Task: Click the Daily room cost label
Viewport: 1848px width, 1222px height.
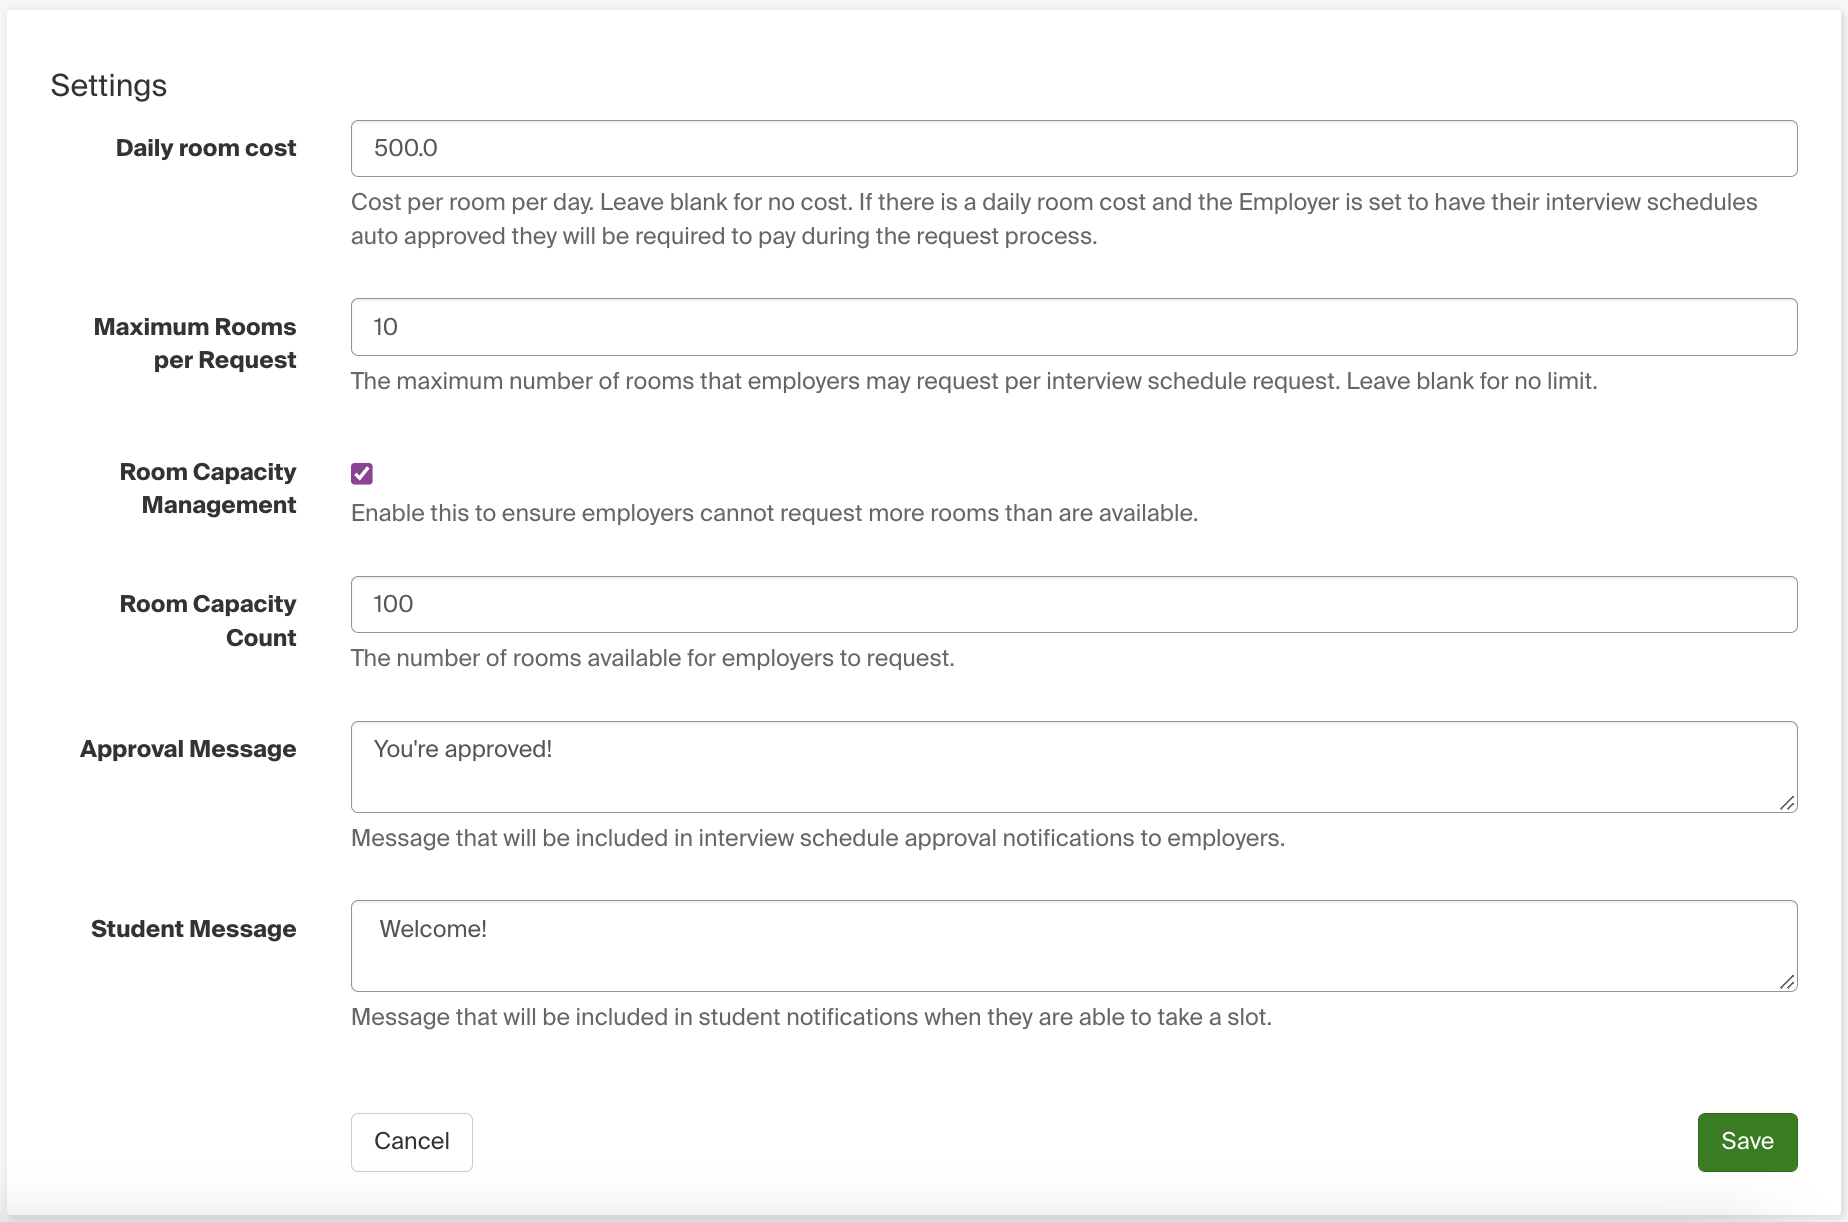Action: point(206,148)
